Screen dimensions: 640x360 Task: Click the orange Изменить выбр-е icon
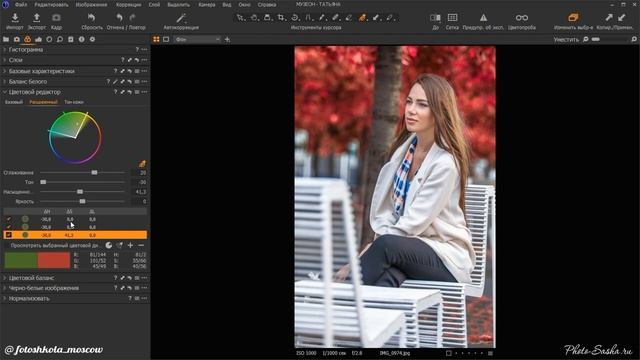(x=573, y=18)
